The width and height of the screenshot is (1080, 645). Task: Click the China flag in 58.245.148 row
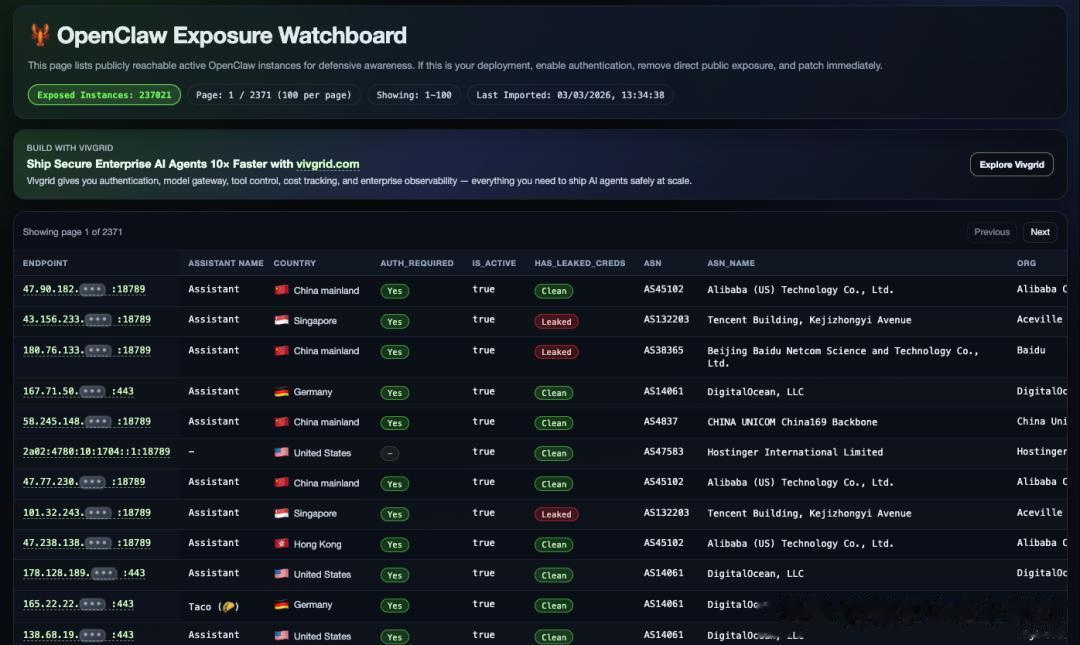[281, 422]
